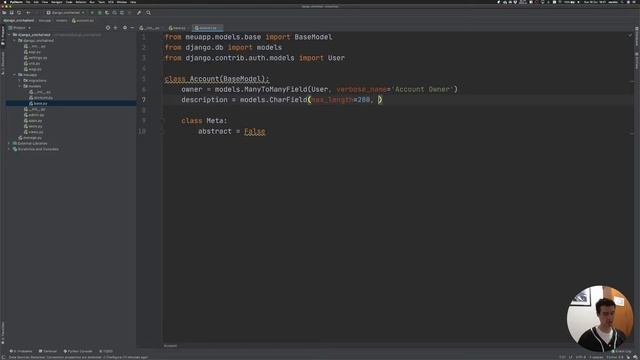The image size is (640, 360).
Task: Open the Help menu
Action: pyautogui.click(x=133, y=2)
